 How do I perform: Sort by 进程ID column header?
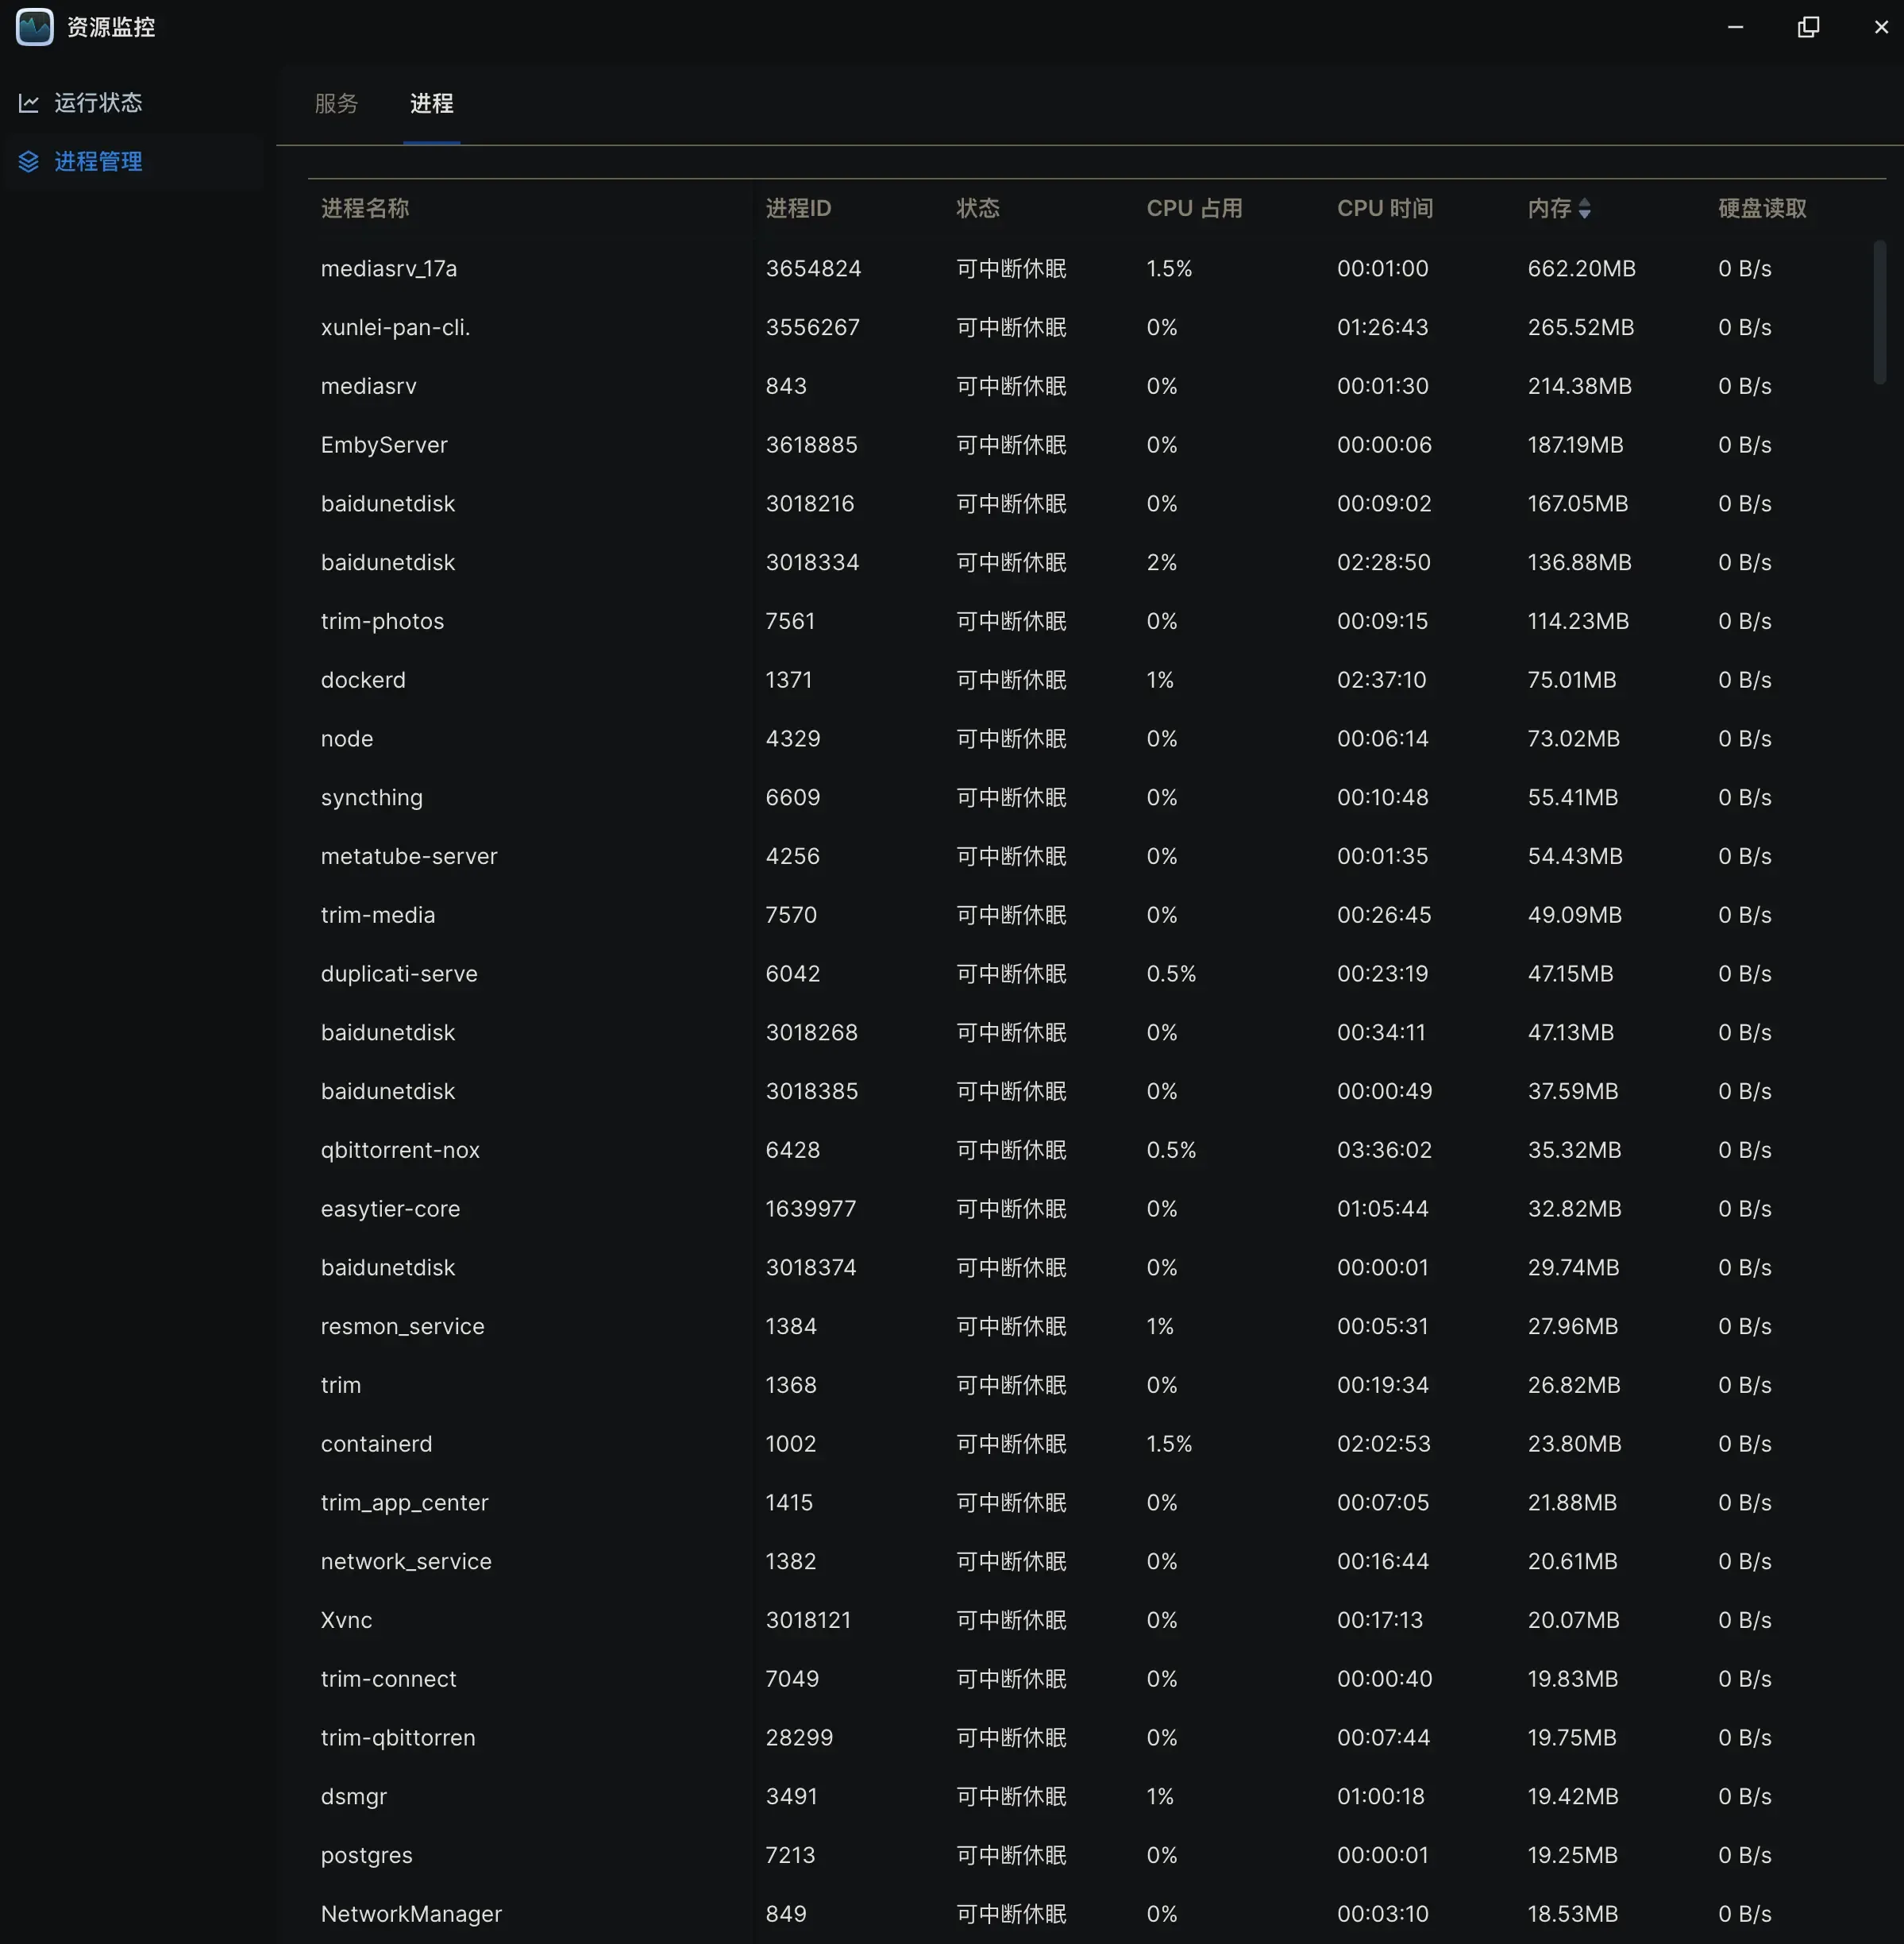point(798,208)
